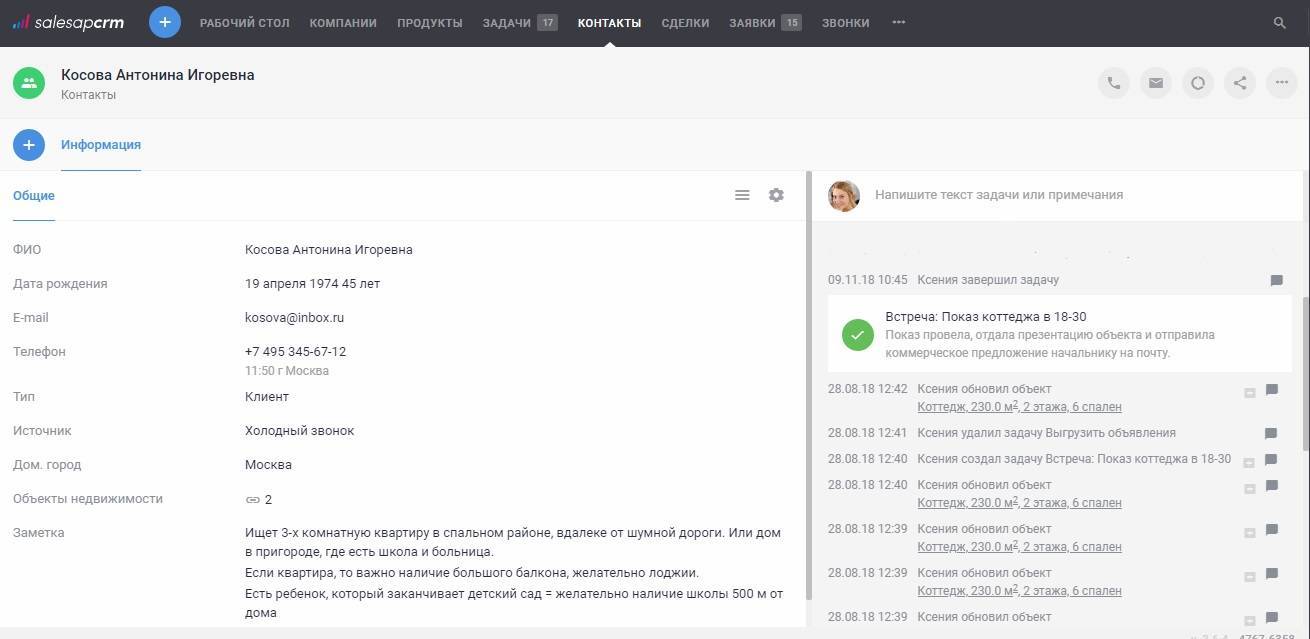
Task: Click the phone call icon in contact header
Action: 1114,83
